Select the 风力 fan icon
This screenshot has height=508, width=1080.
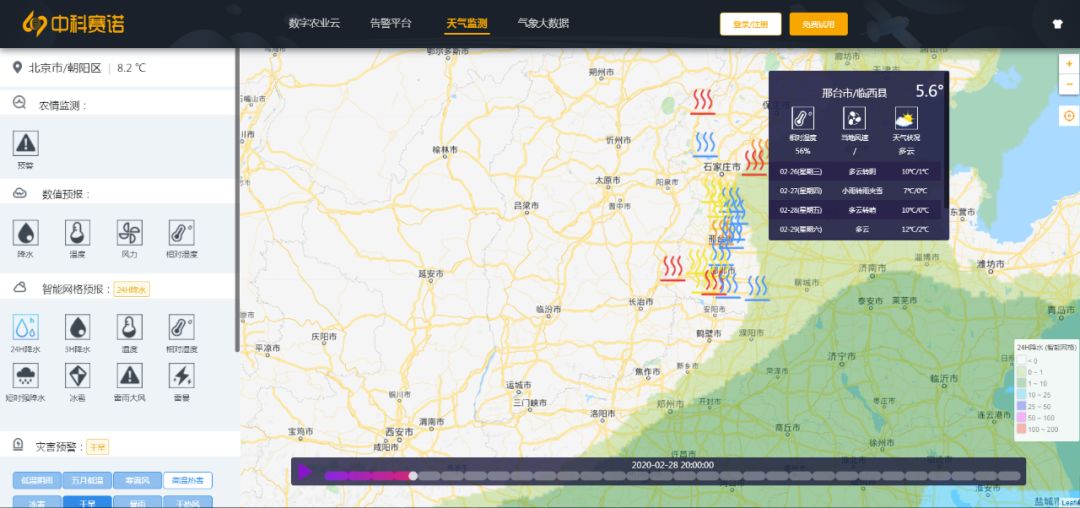click(129, 233)
